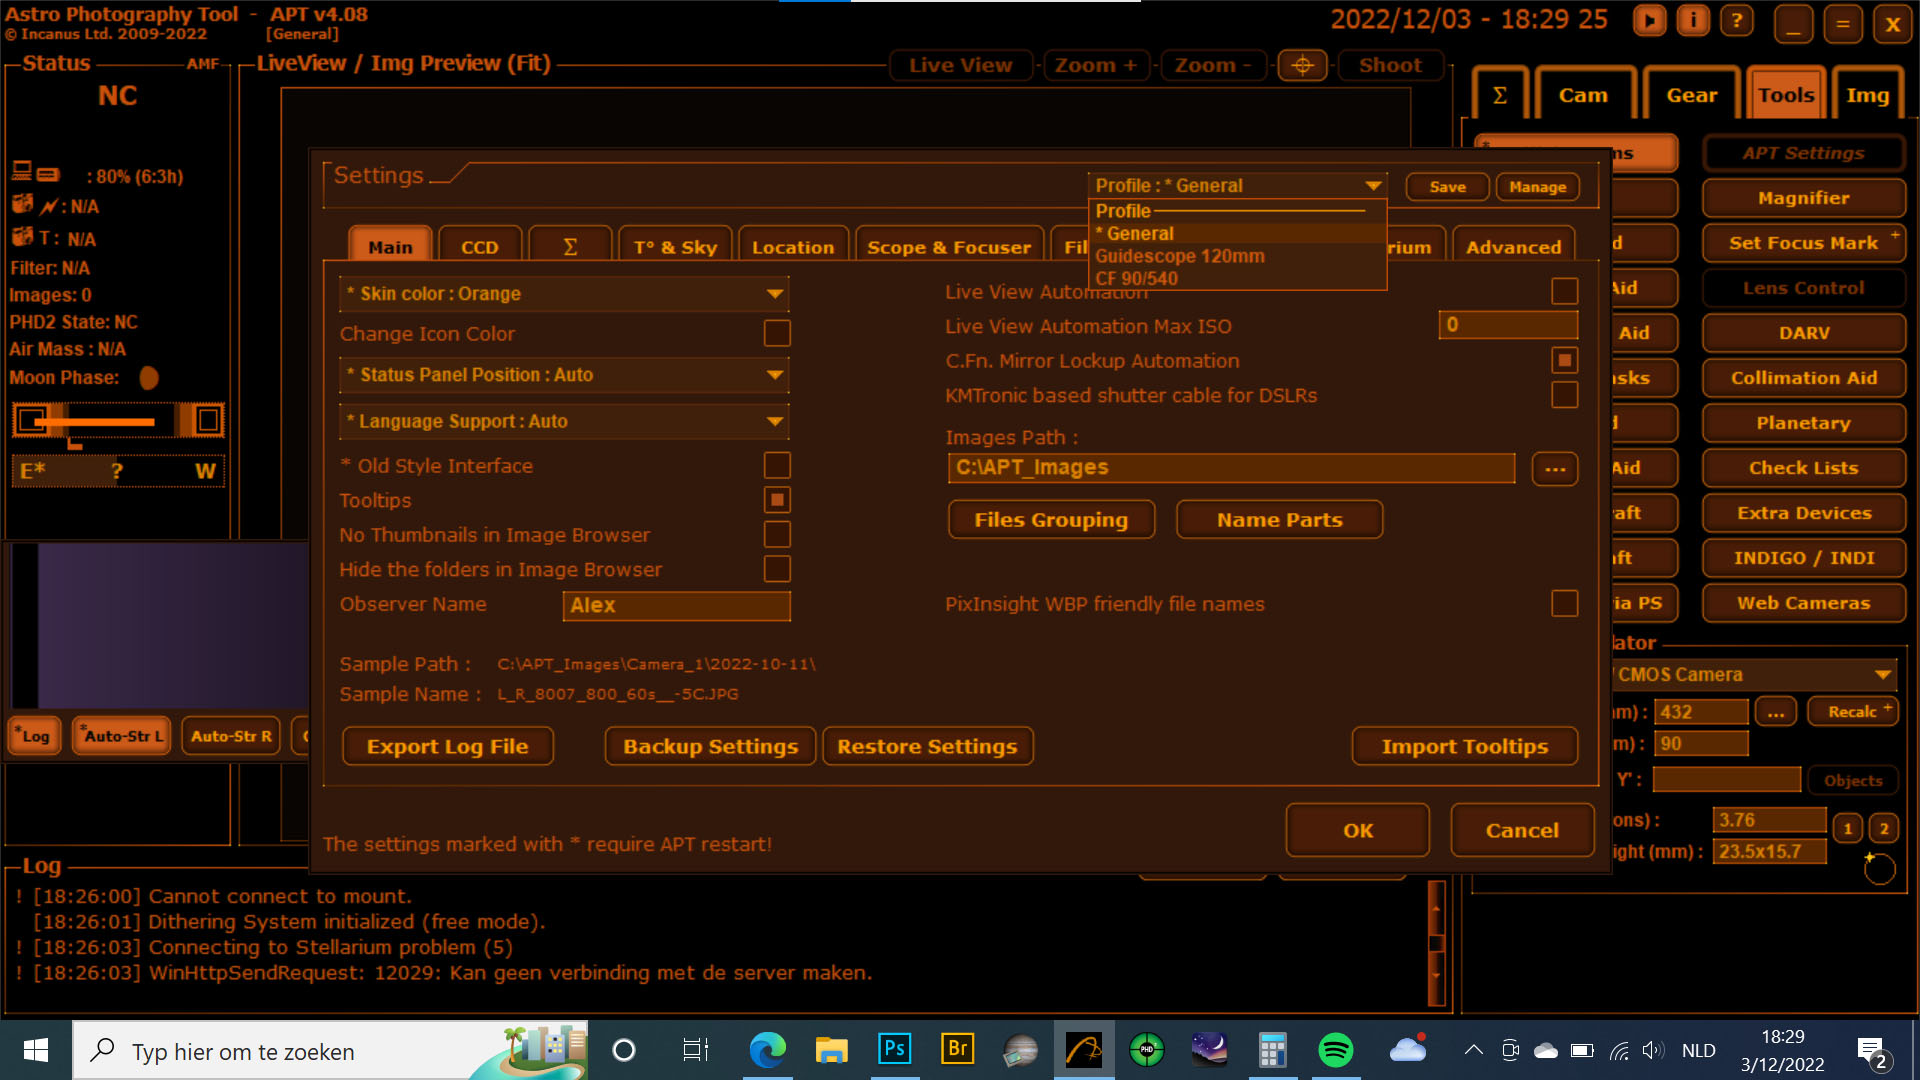The width and height of the screenshot is (1920, 1080).
Task: Open the info icon in title bar
Action: tap(1693, 21)
